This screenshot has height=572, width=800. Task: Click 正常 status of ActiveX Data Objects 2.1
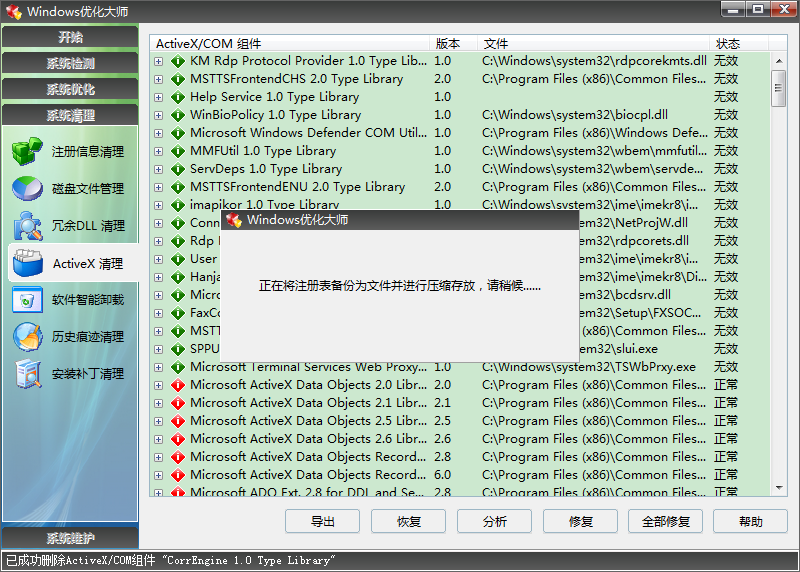726,403
